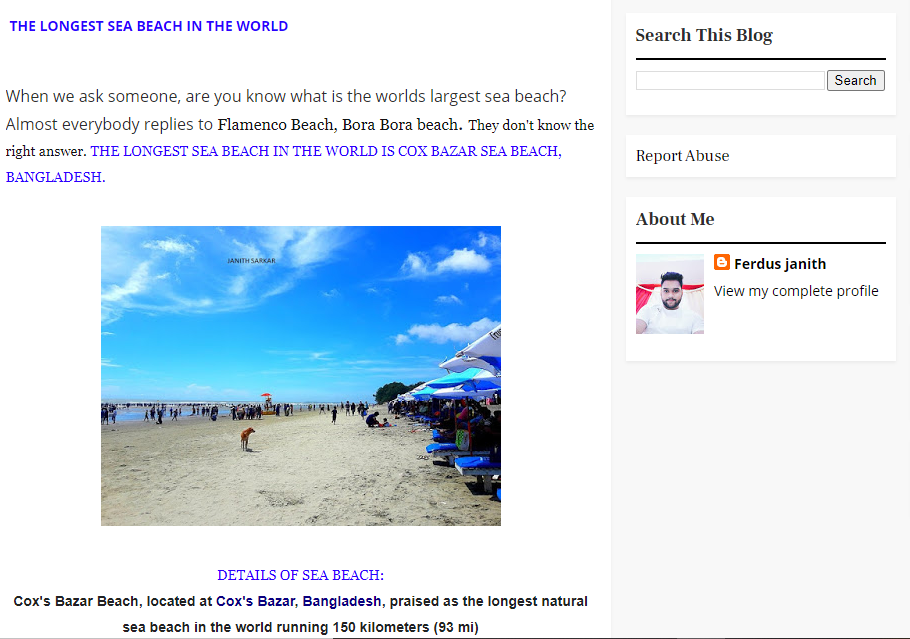Follow the Cox's Bazar hyperlink
The width and height of the screenshot is (910, 639).
(255, 601)
